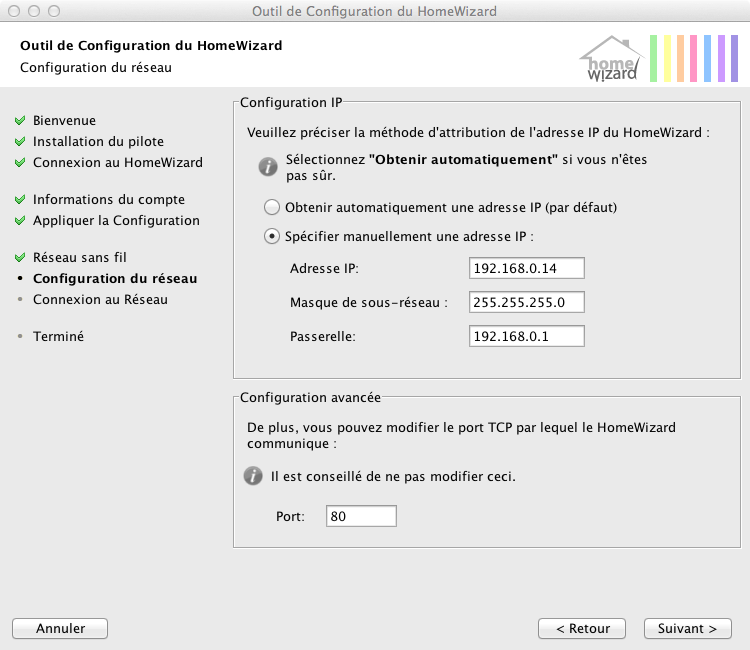Click the 'Masque de sous-réseau :' label
The image size is (750, 650).
tap(369, 302)
